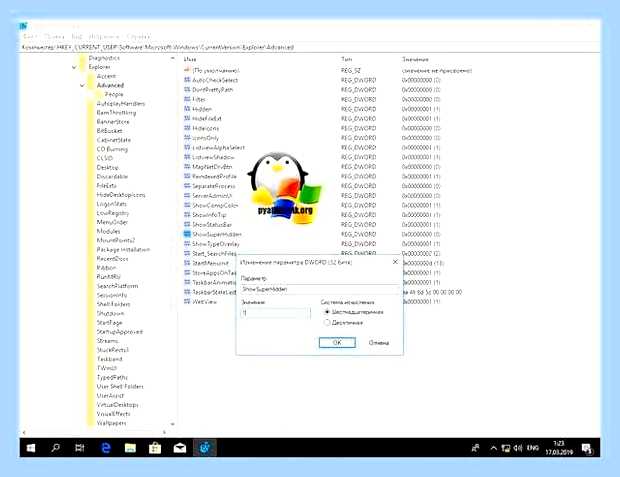The height and width of the screenshot is (477, 620).
Task: Sort by the Тип column header
Action: click(x=346, y=59)
